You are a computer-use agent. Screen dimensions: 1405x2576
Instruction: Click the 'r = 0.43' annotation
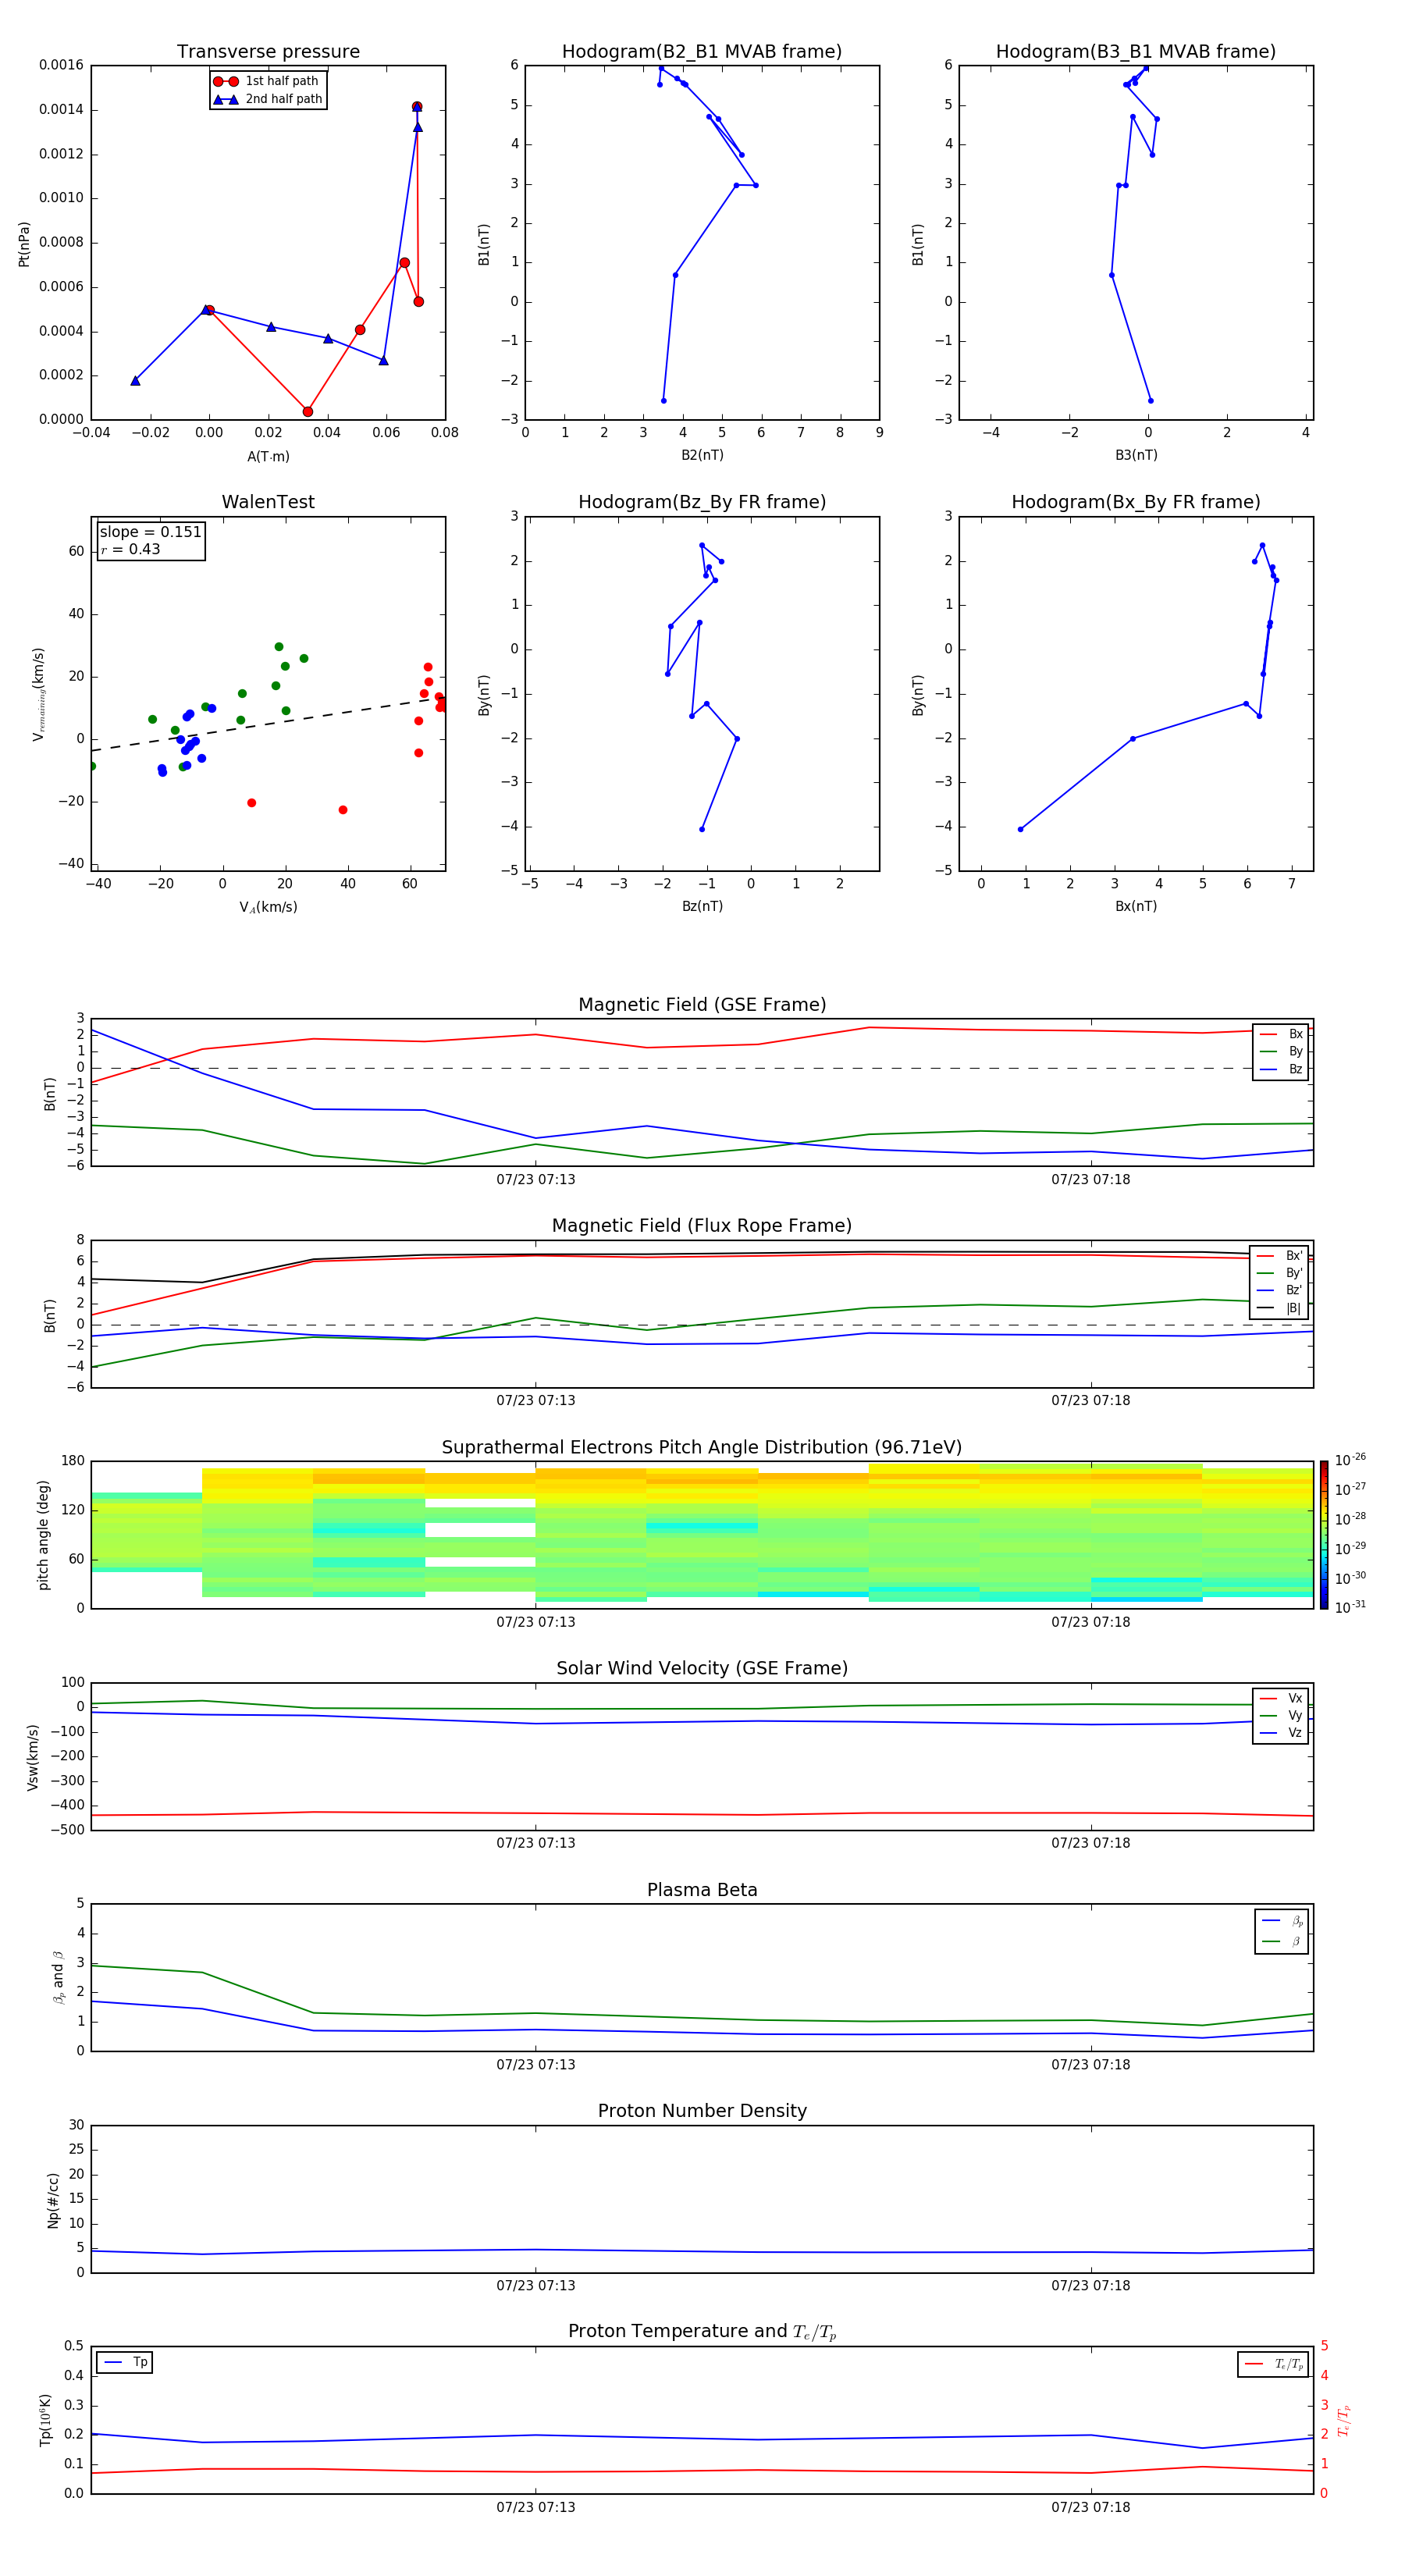pyautogui.click(x=130, y=549)
